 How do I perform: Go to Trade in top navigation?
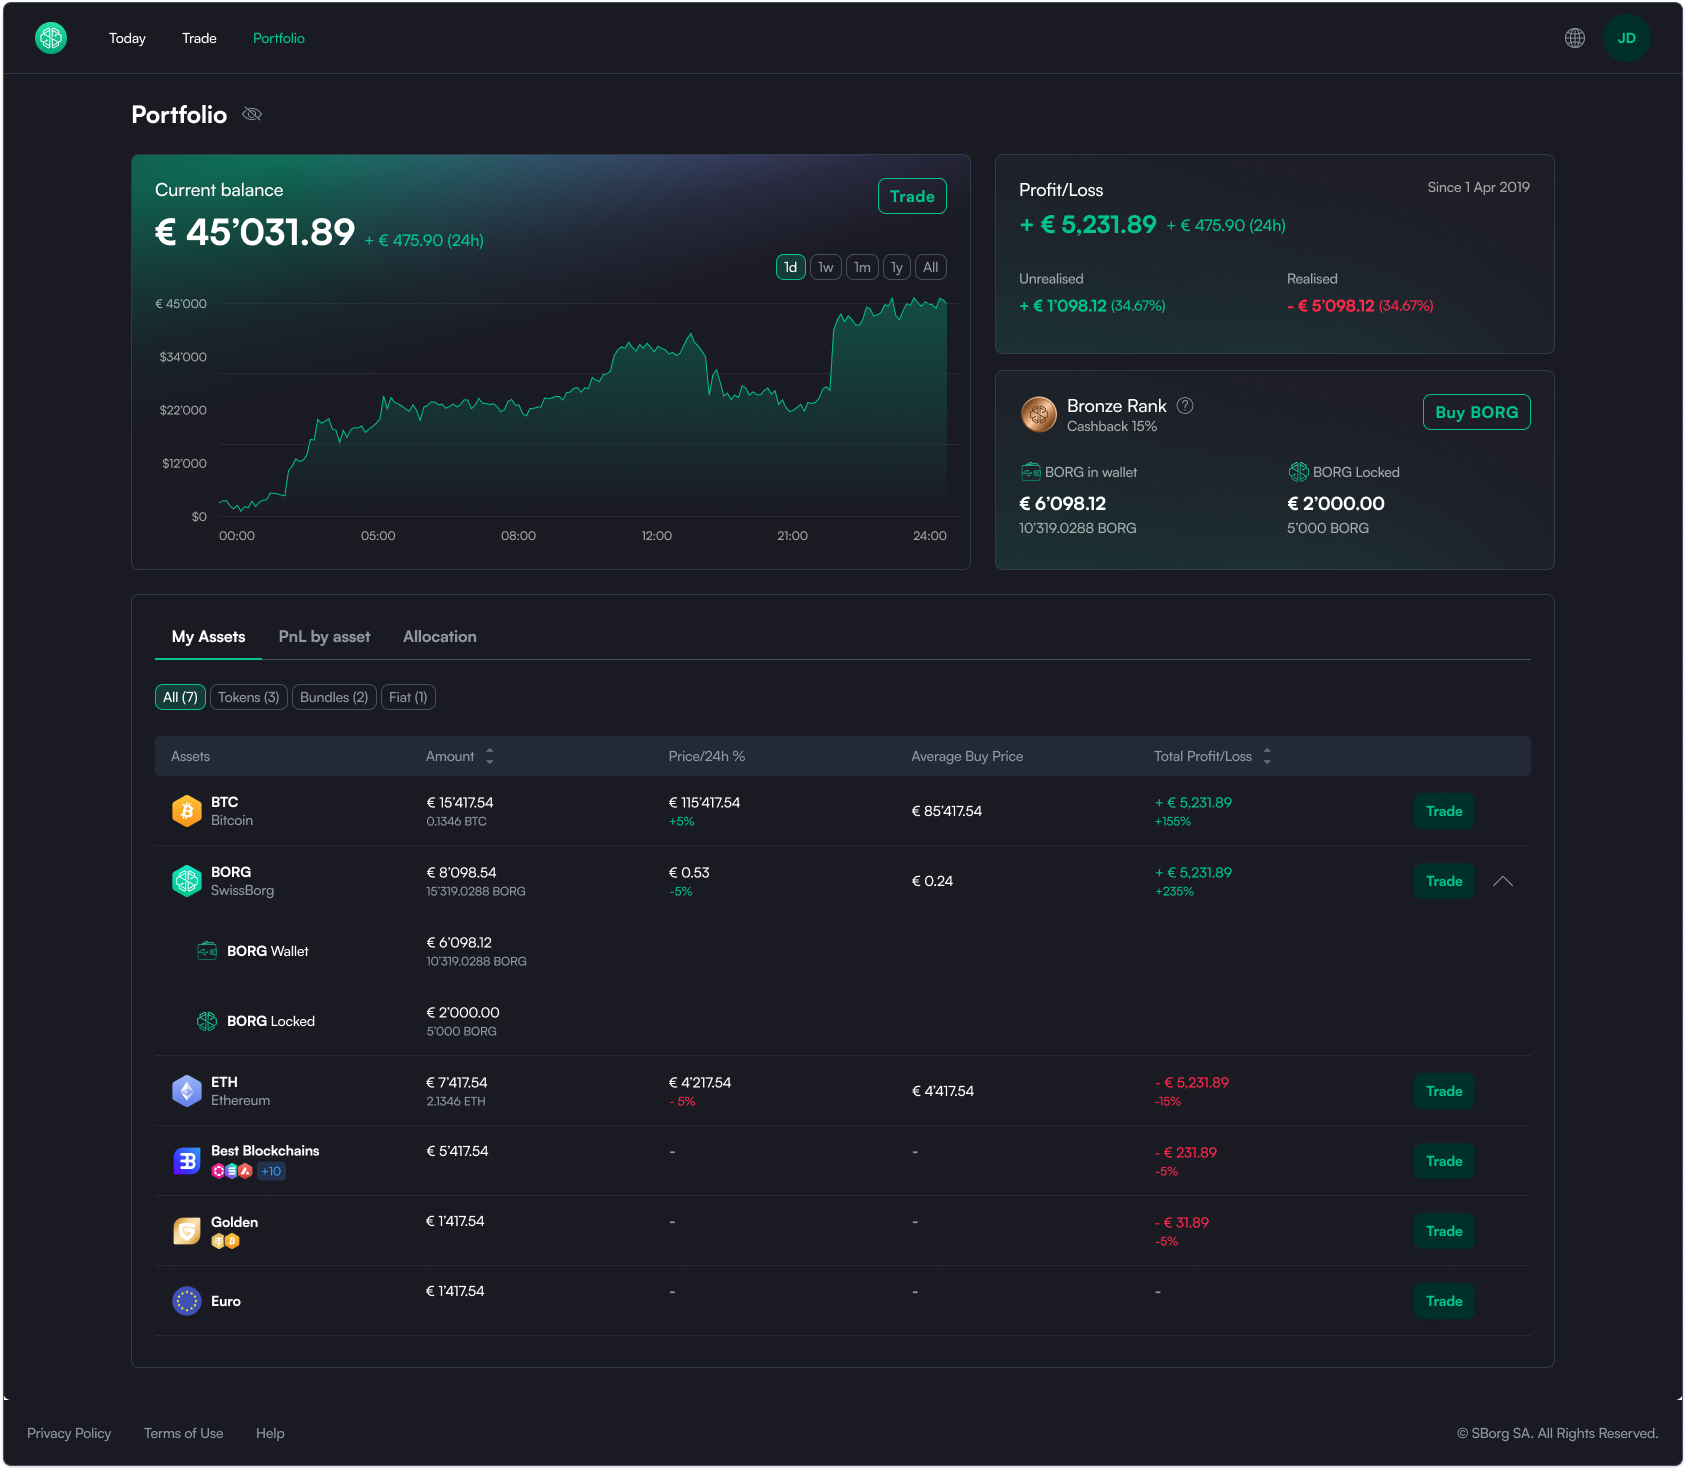[199, 38]
